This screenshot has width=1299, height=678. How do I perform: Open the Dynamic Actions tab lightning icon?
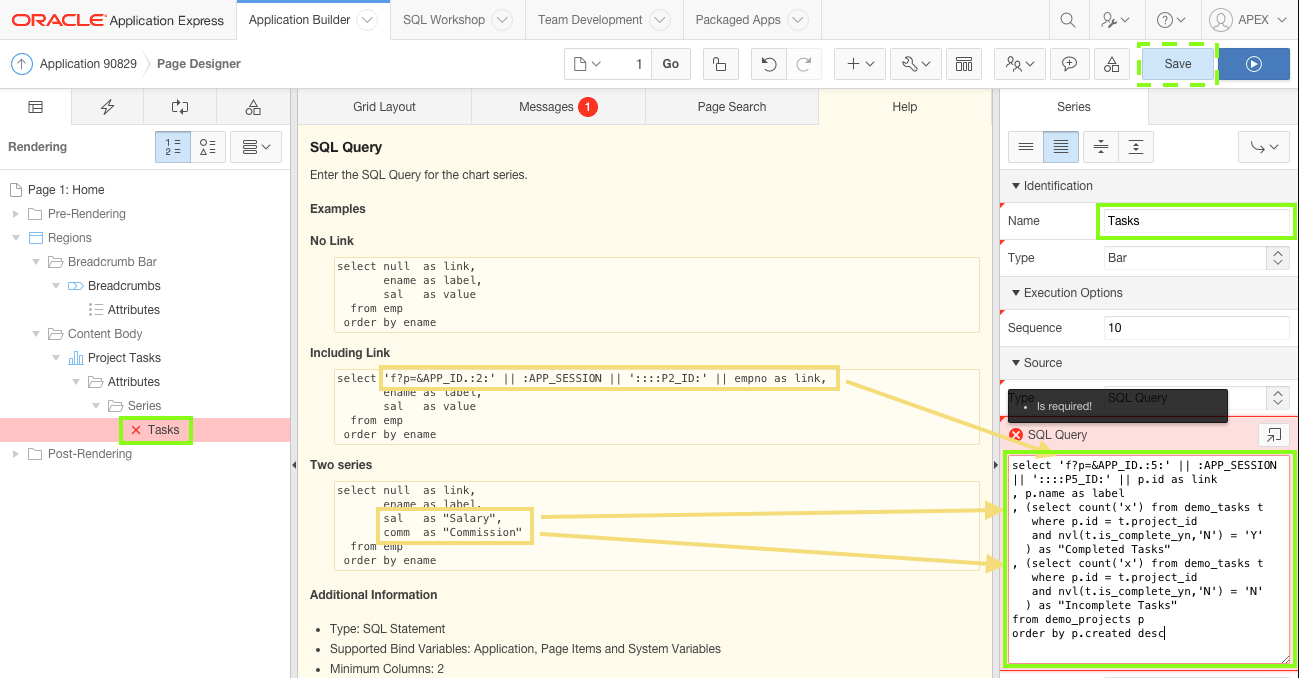click(107, 107)
